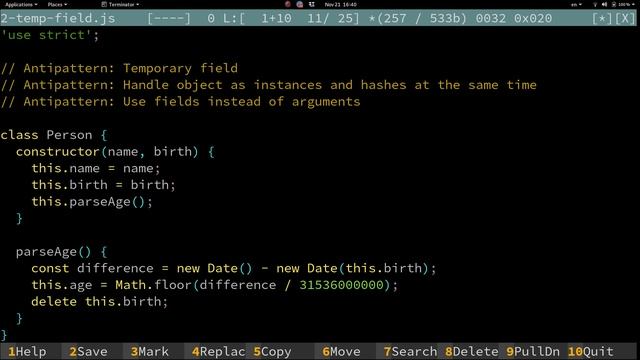This screenshot has width=640, height=360.
Task: Click the third tray icon beside the clock
Action: coord(312,4)
